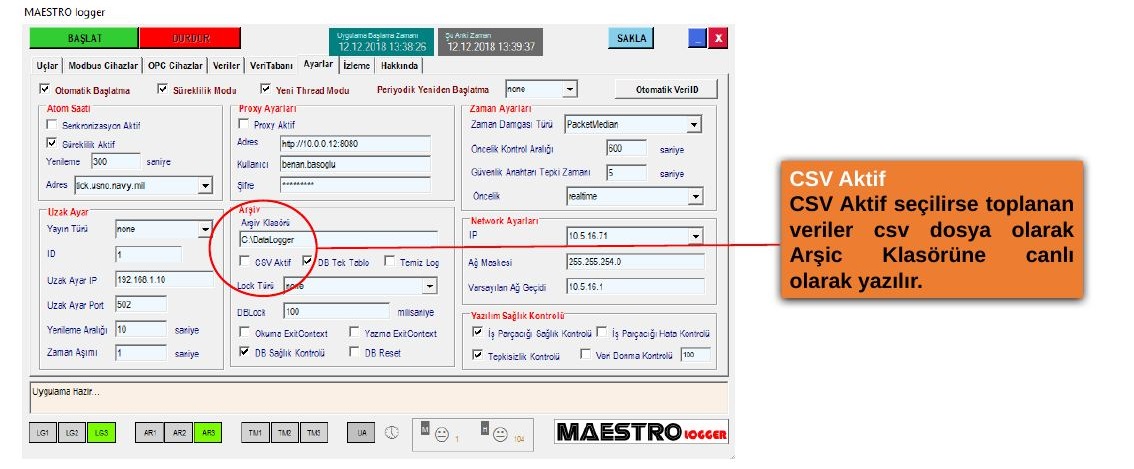Click the green BAŞLAT button
The width and height of the screenshot is (1134, 469).
click(x=84, y=38)
